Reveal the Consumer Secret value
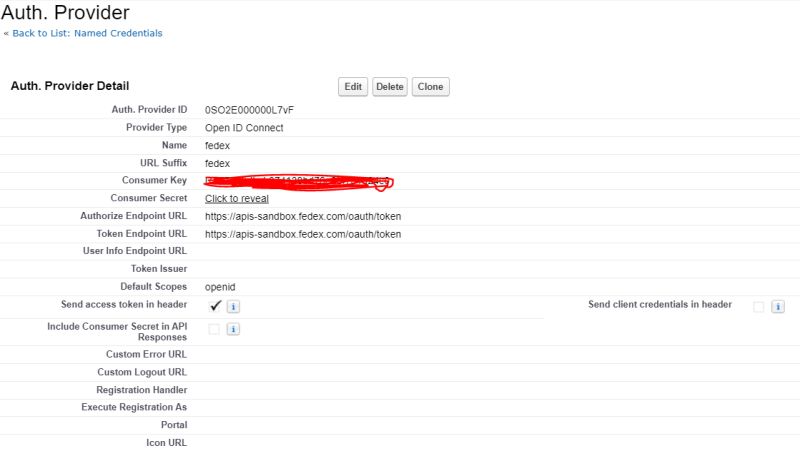This screenshot has height=456, width=800. click(x=237, y=198)
